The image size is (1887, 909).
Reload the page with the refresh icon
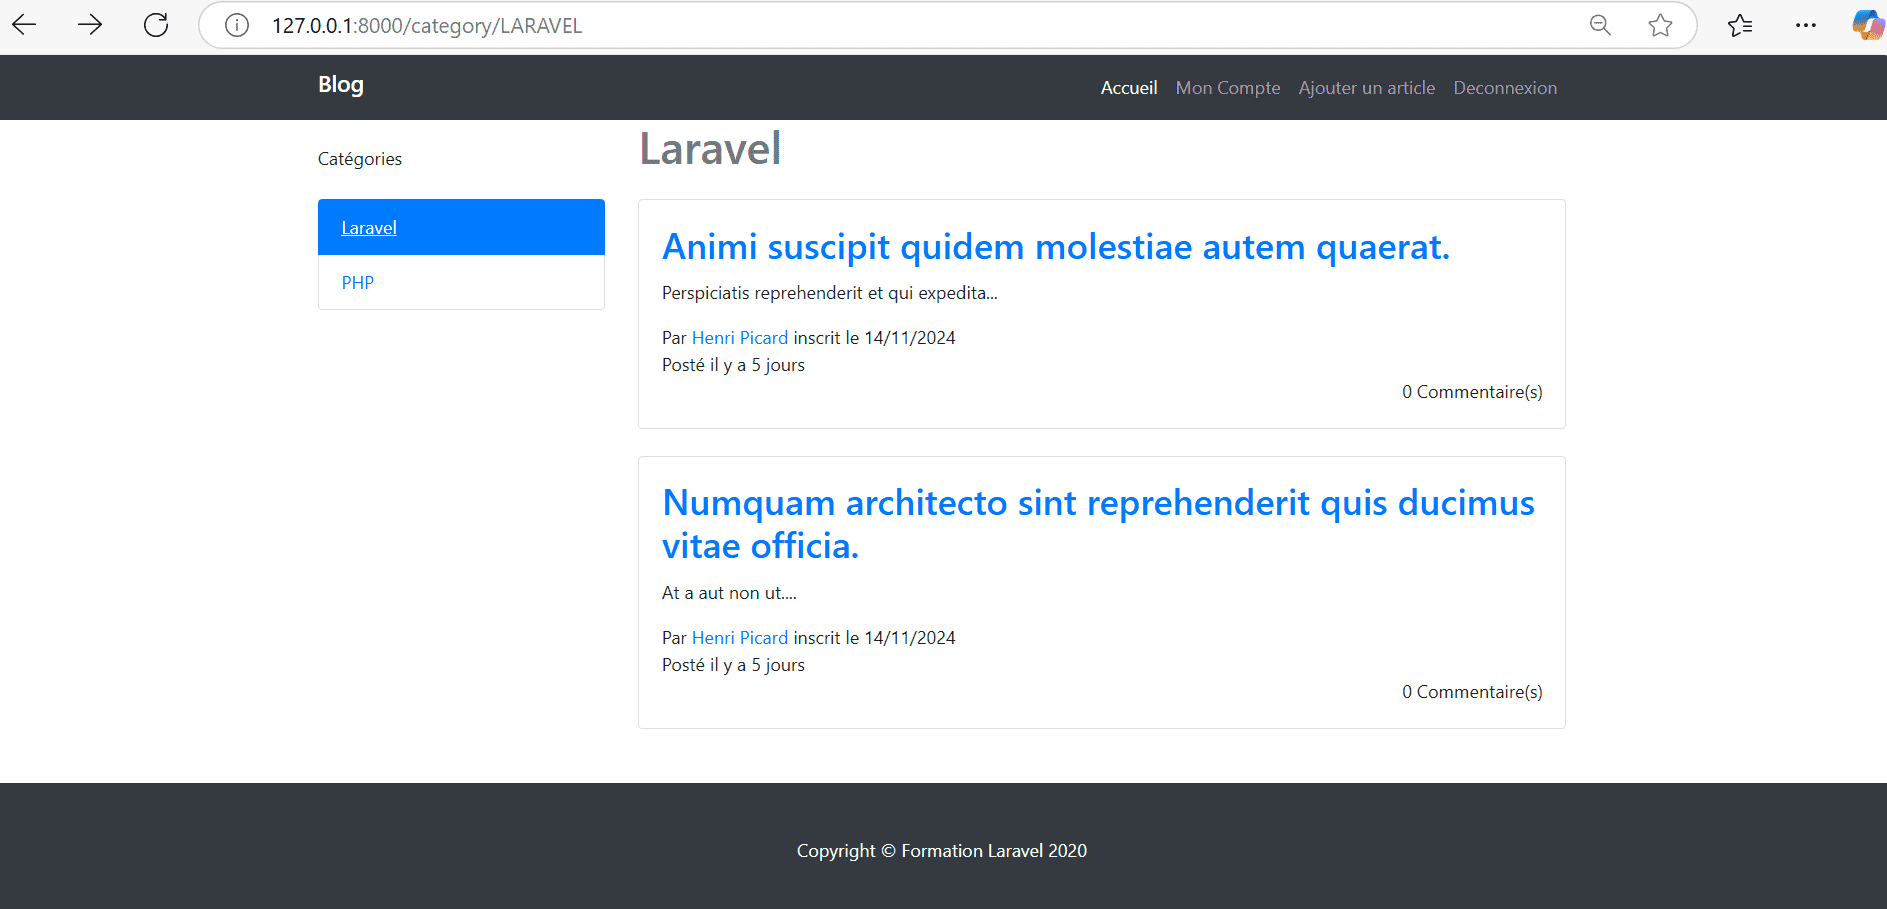tap(156, 25)
